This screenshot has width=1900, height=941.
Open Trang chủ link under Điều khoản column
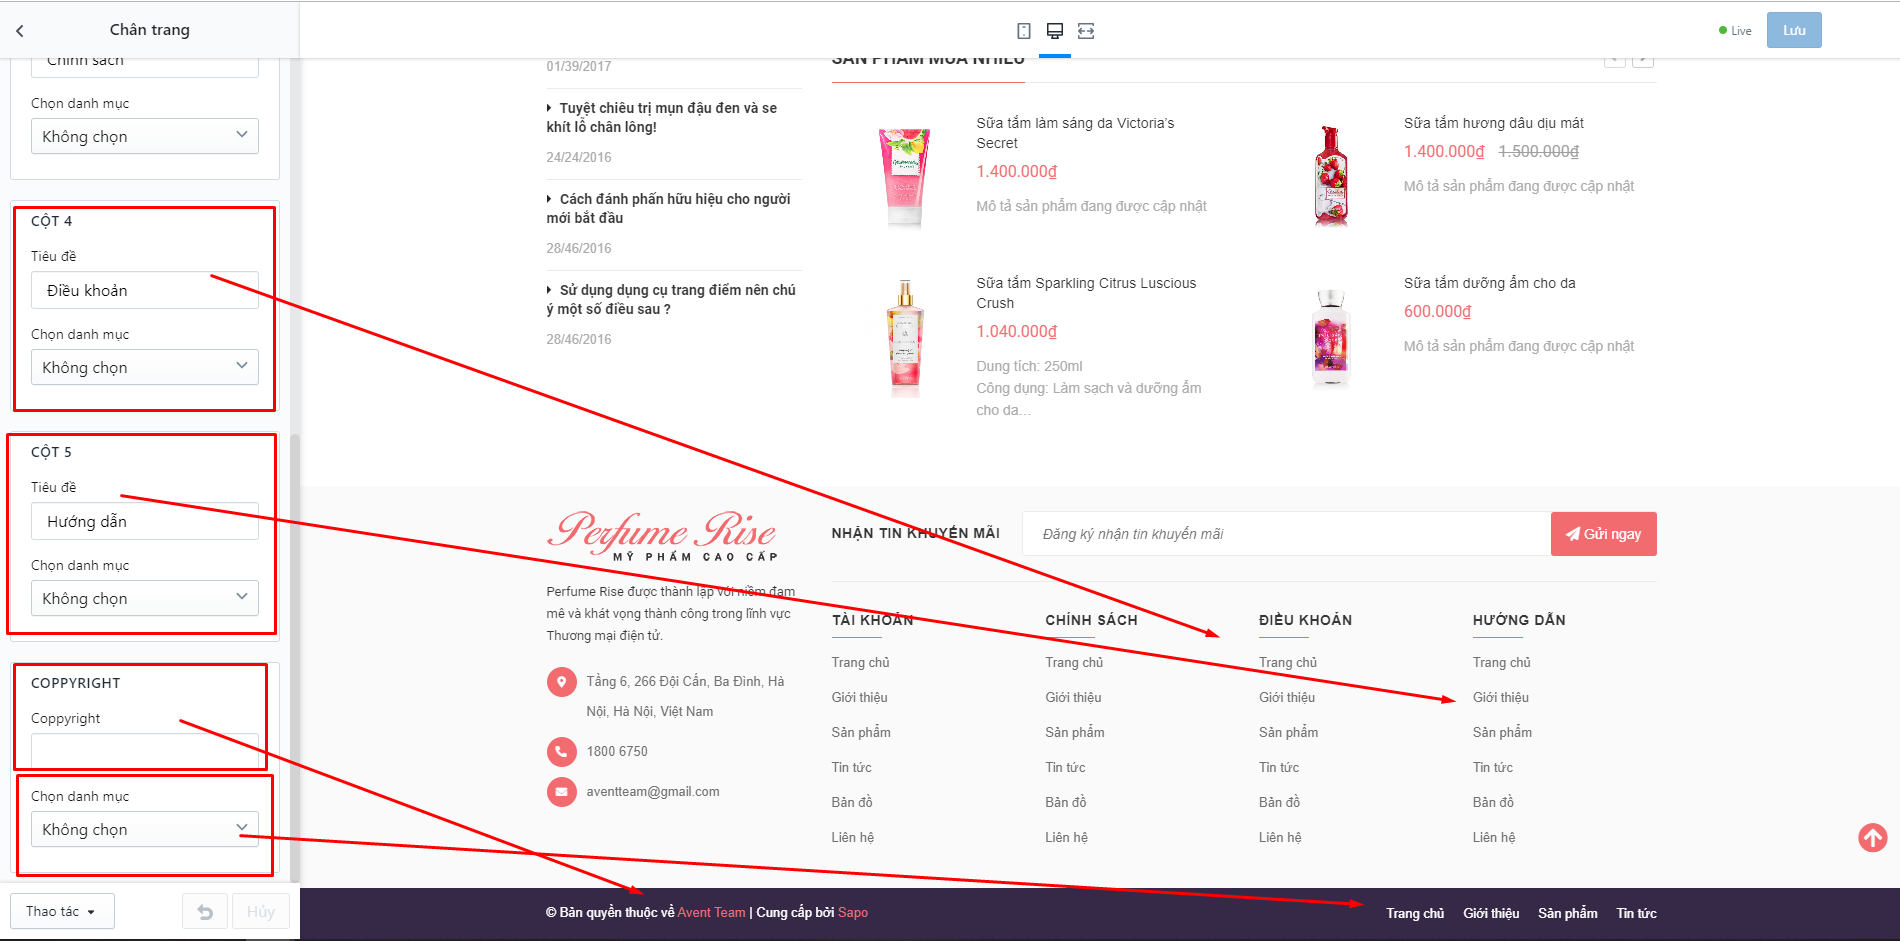pos(1288,663)
